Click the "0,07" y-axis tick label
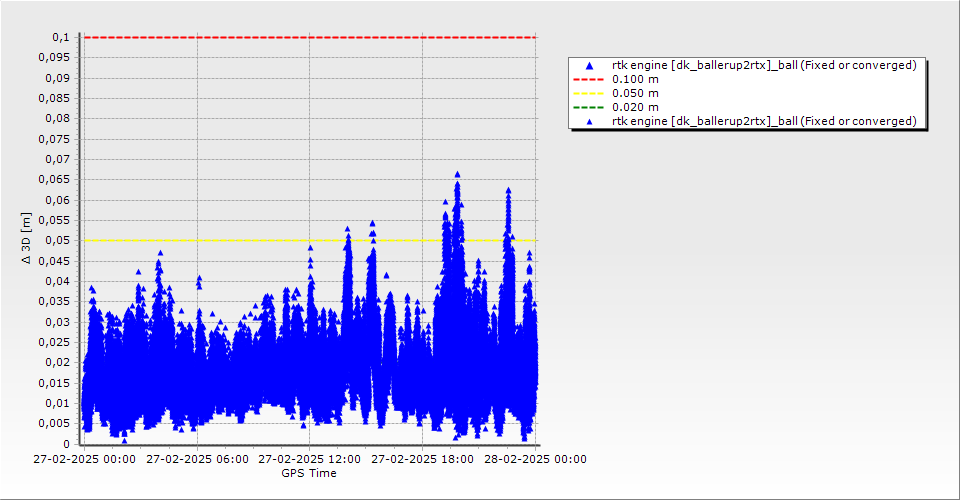This screenshot has width=960, height=500. point(58,159)
